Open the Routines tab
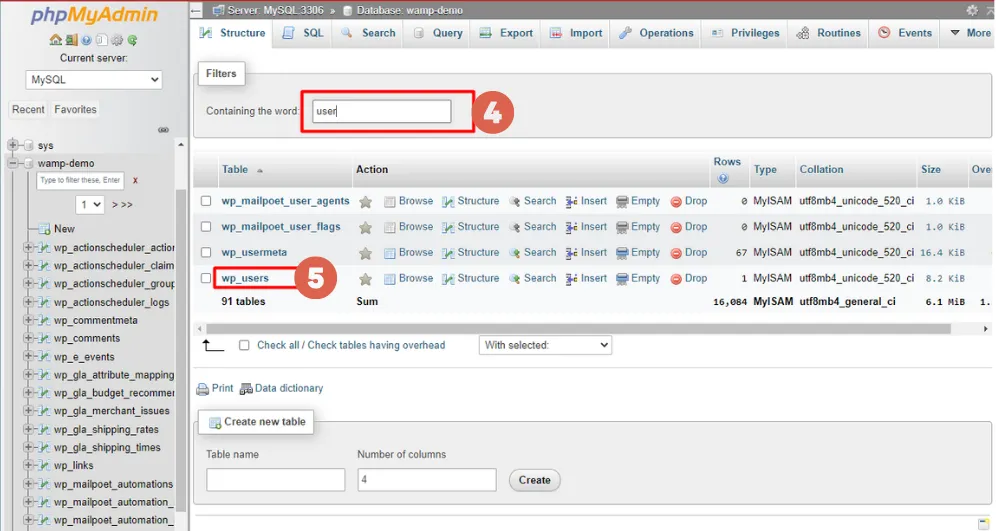 pos(828,33)
